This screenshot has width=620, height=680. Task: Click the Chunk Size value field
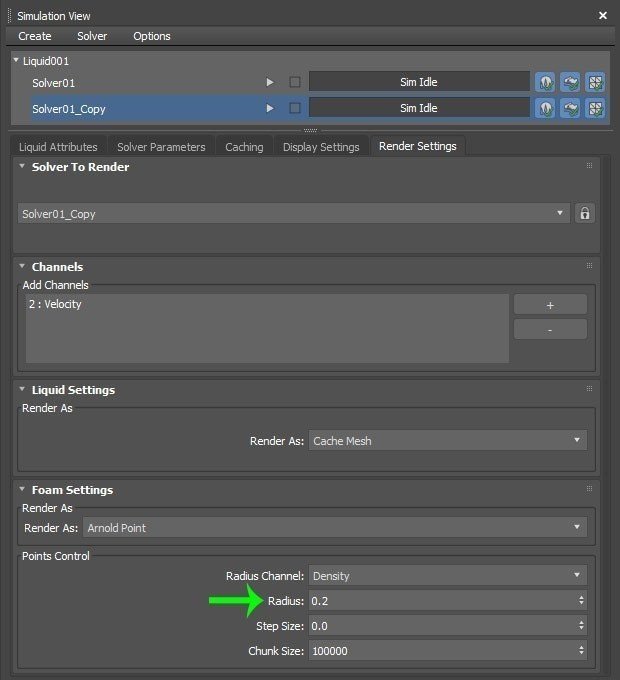click(442, 651)
